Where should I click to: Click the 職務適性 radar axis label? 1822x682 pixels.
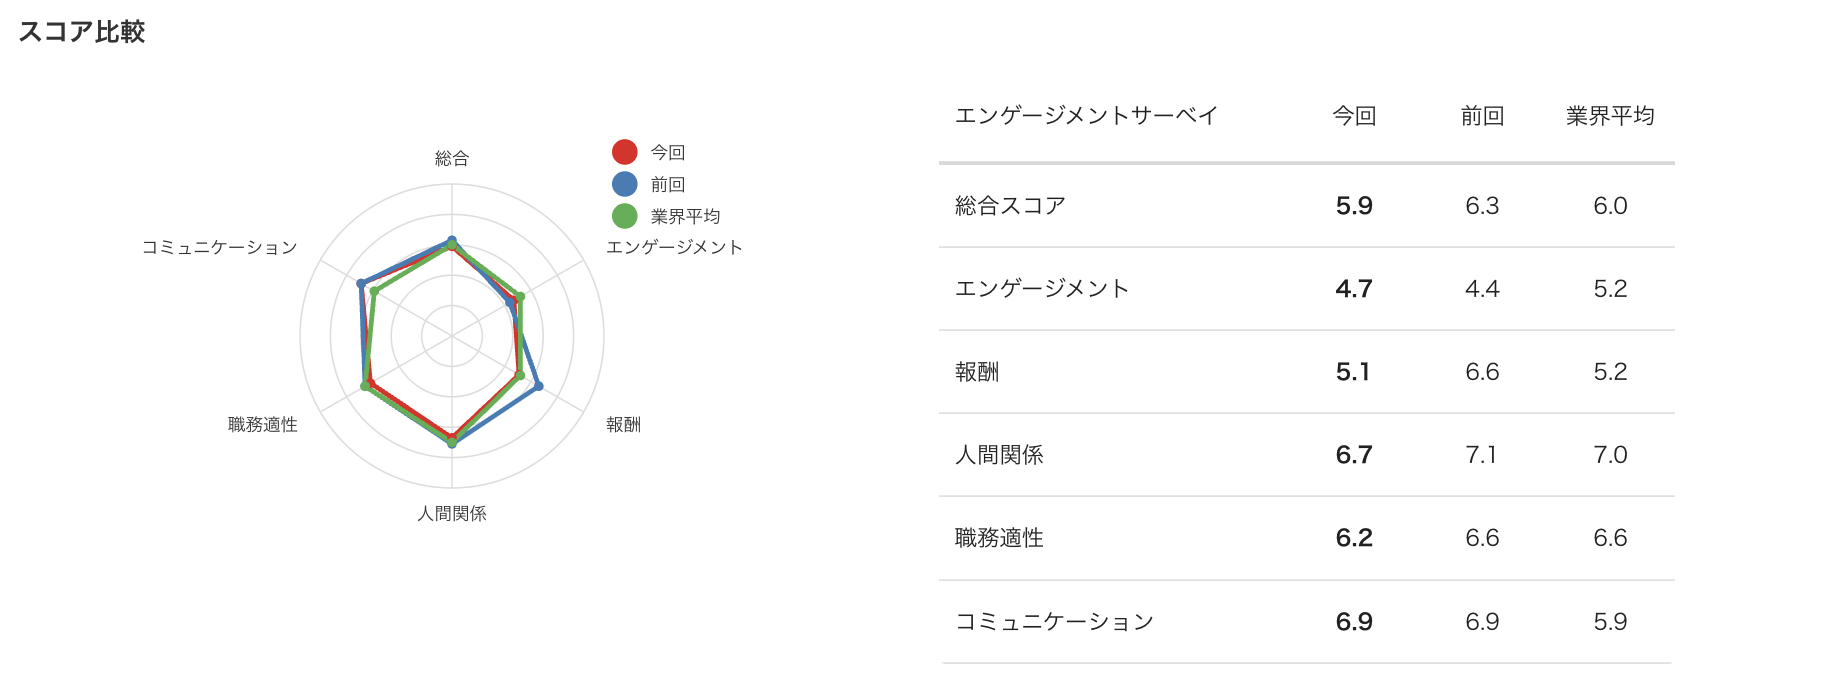click(x=263, y=424)
